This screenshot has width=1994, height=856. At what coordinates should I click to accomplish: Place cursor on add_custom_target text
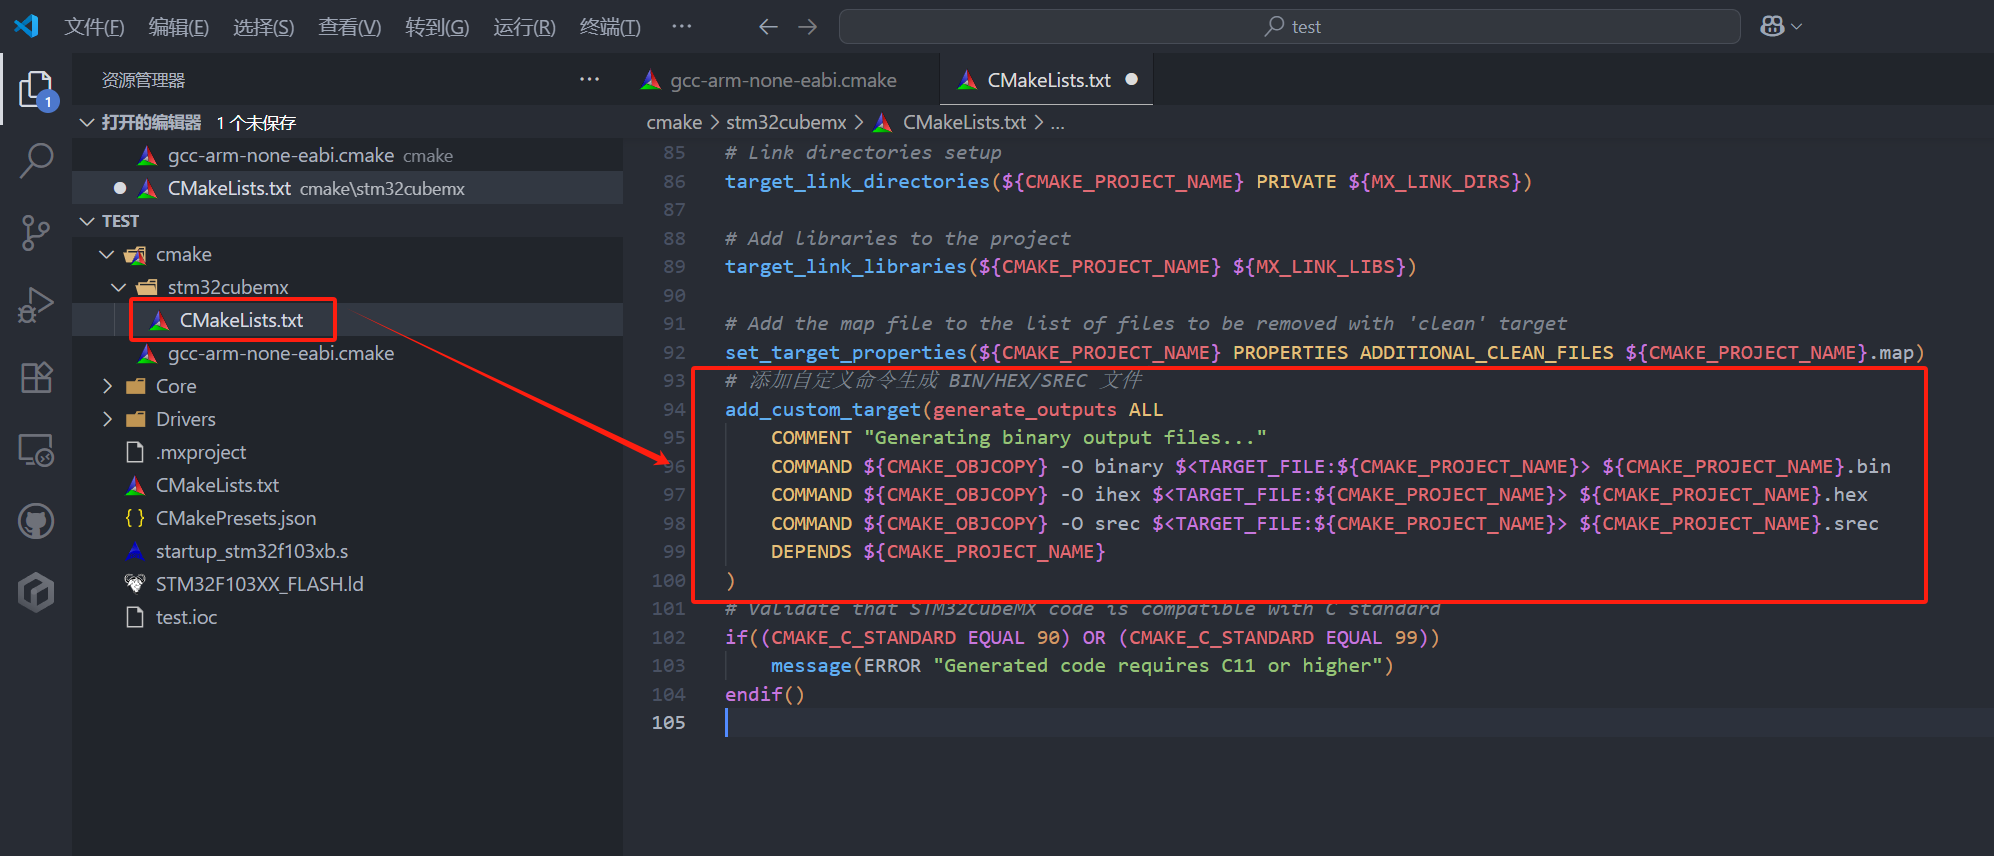823,409
